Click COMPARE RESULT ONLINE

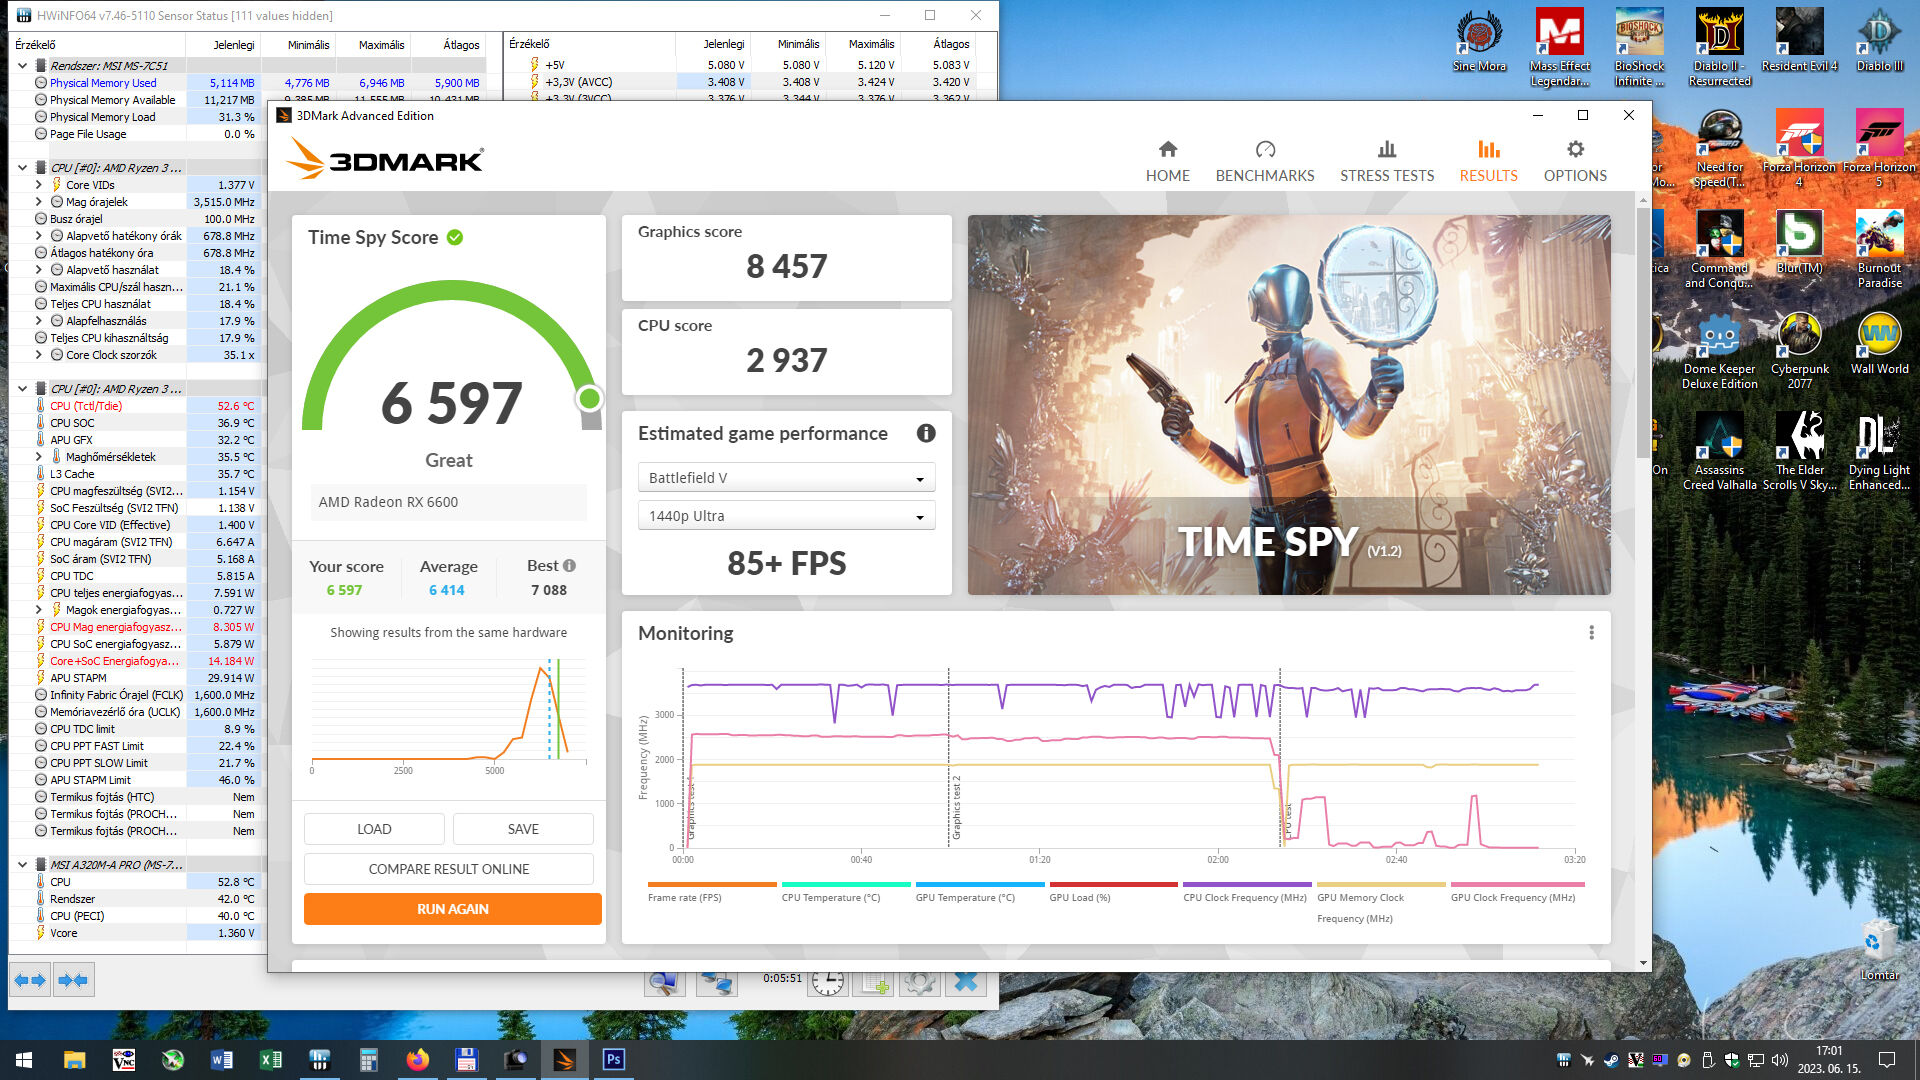tap(449, 869)
